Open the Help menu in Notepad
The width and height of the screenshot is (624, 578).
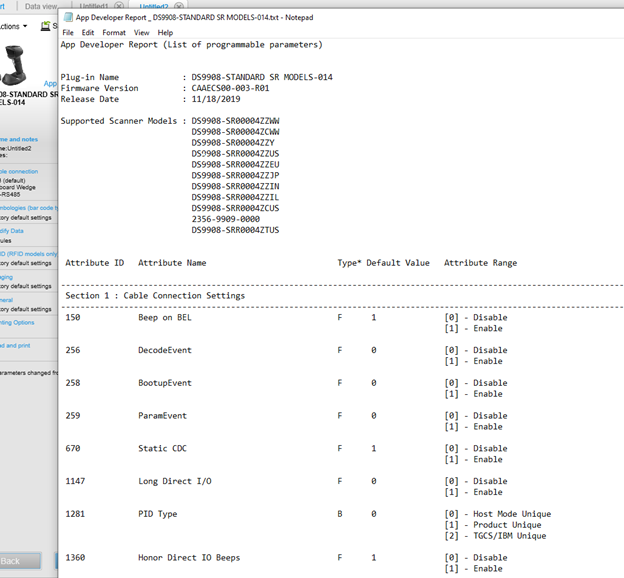click(x=165, y=33)
